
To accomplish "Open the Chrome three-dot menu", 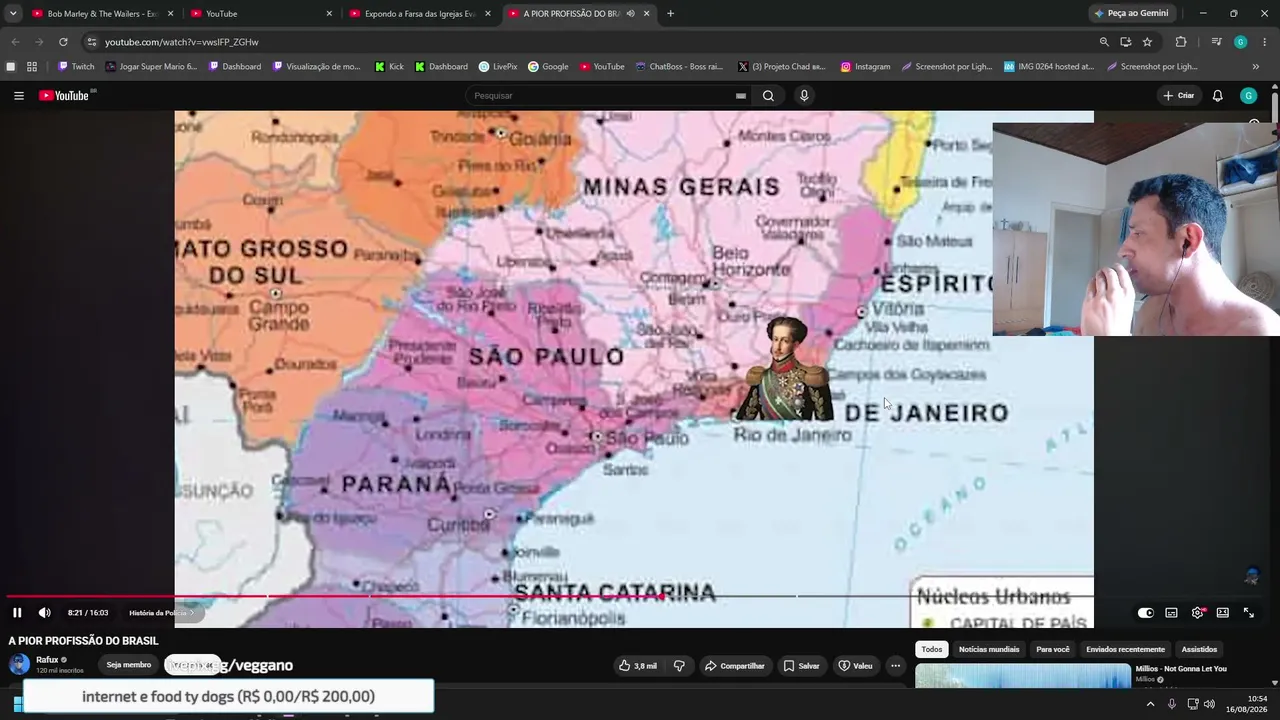I will click(x=1265, y=42).
